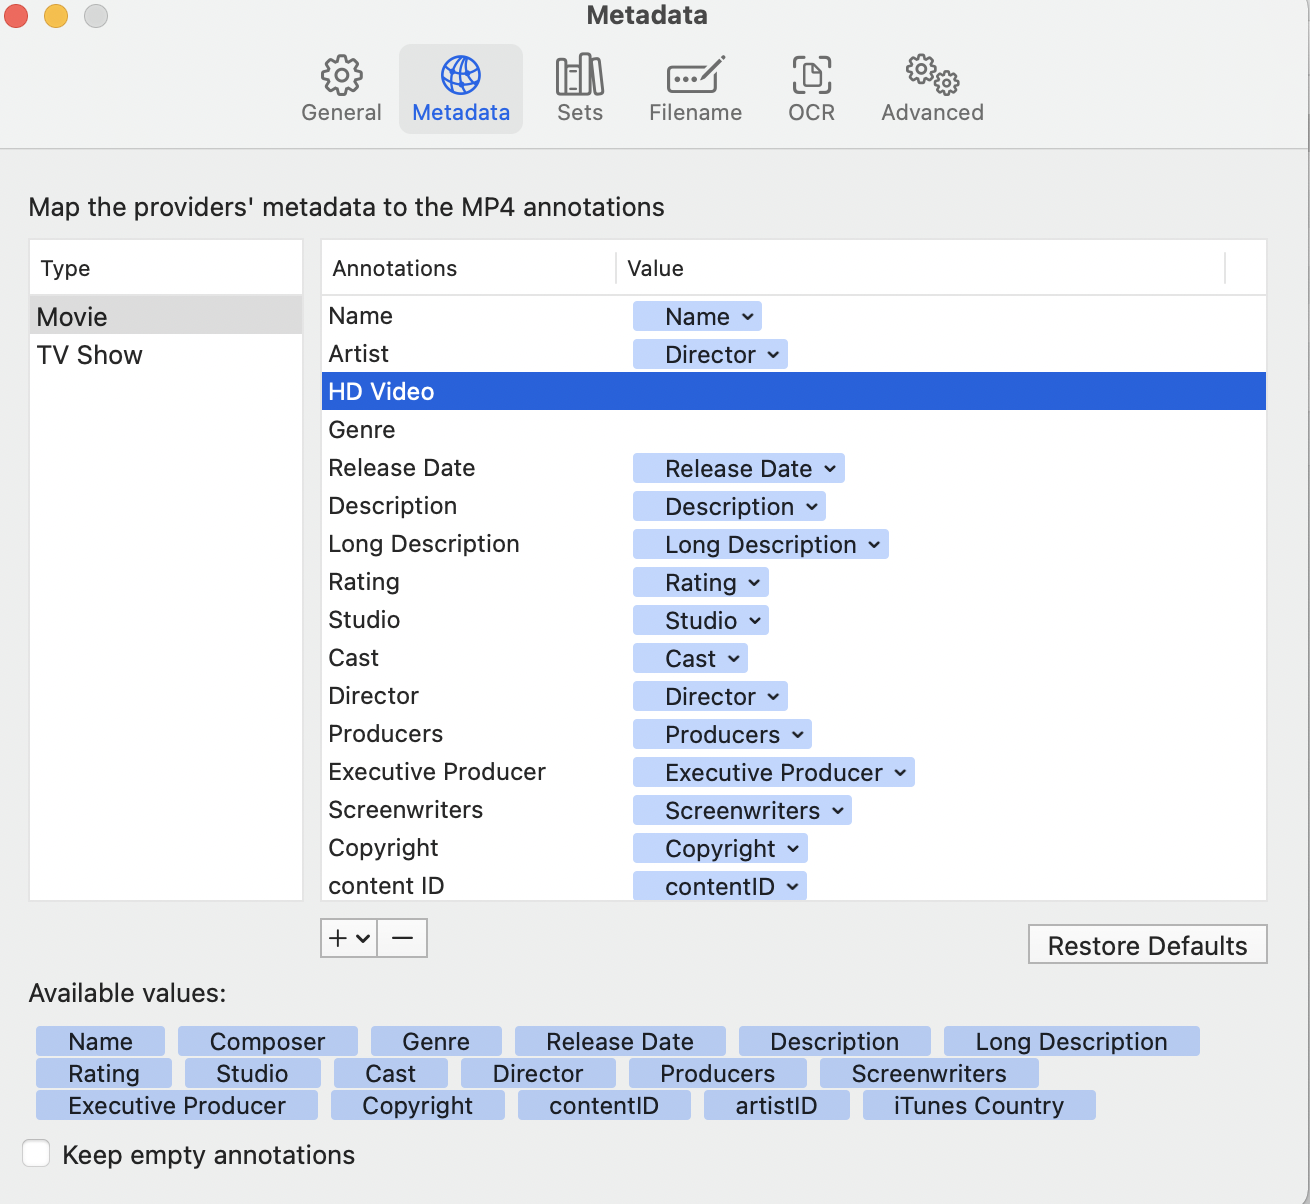The image size is (1310, 1204).
Task: Click the iTunes Country available value token
Action: click(x=978, y=1105)
